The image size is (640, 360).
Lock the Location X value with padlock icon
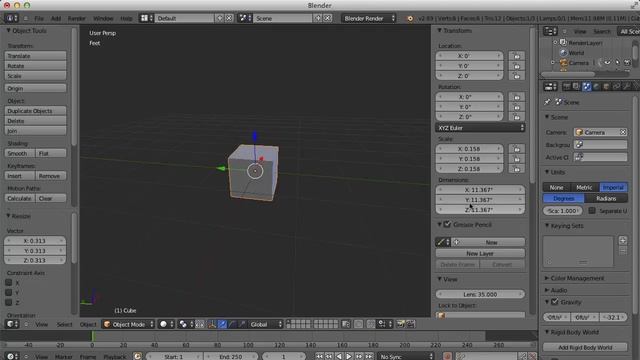point(516,56)
